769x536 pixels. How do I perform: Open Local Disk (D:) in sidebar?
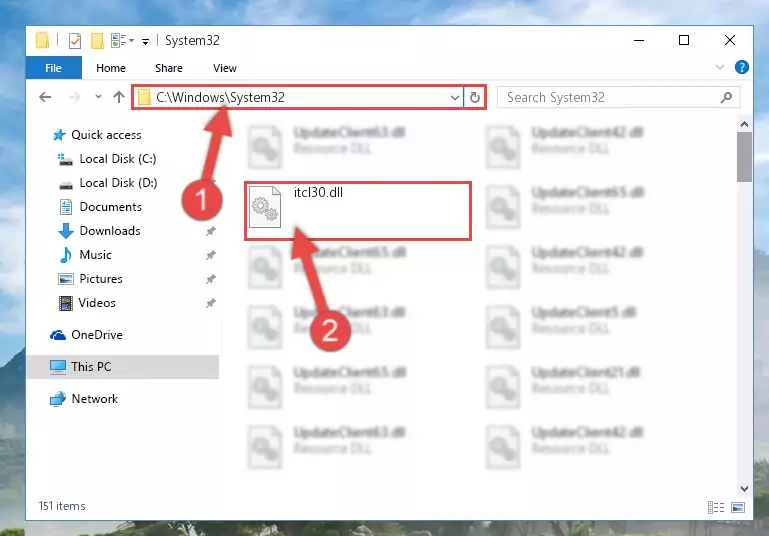point(118,183)
